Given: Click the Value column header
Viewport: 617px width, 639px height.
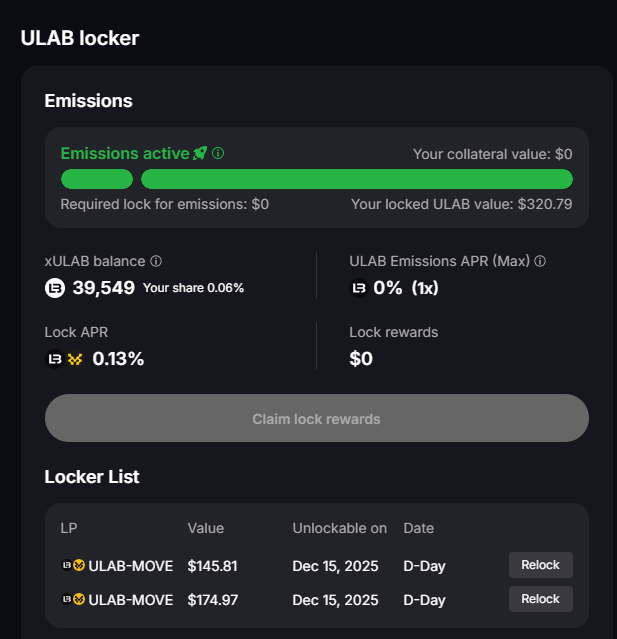Looking at the screenshot, I should point(205,528).
